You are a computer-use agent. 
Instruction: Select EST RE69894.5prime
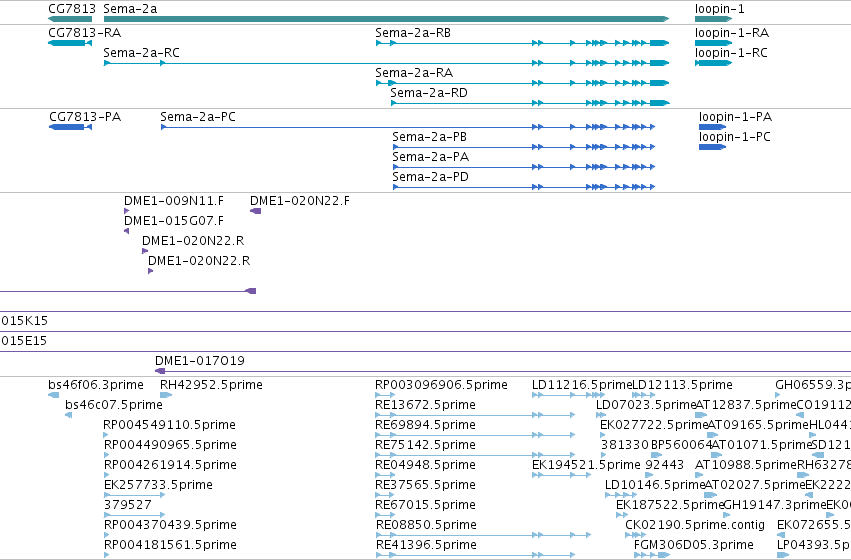click(x=425, y=425)
